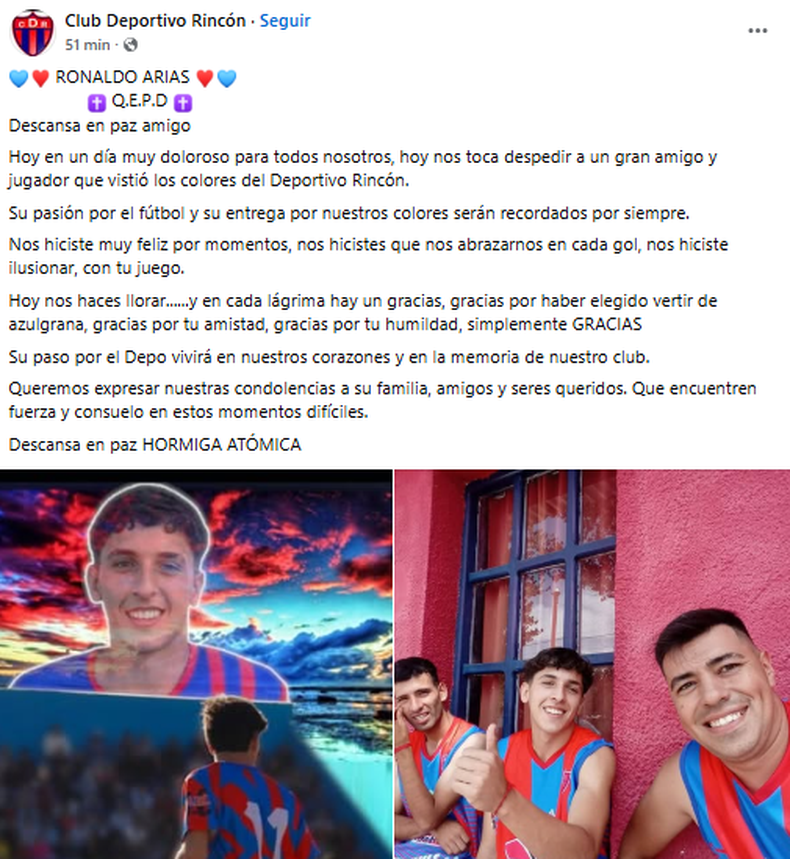
Task: Open the selfie photo by the pink wall
Action: tap(592, 664)
